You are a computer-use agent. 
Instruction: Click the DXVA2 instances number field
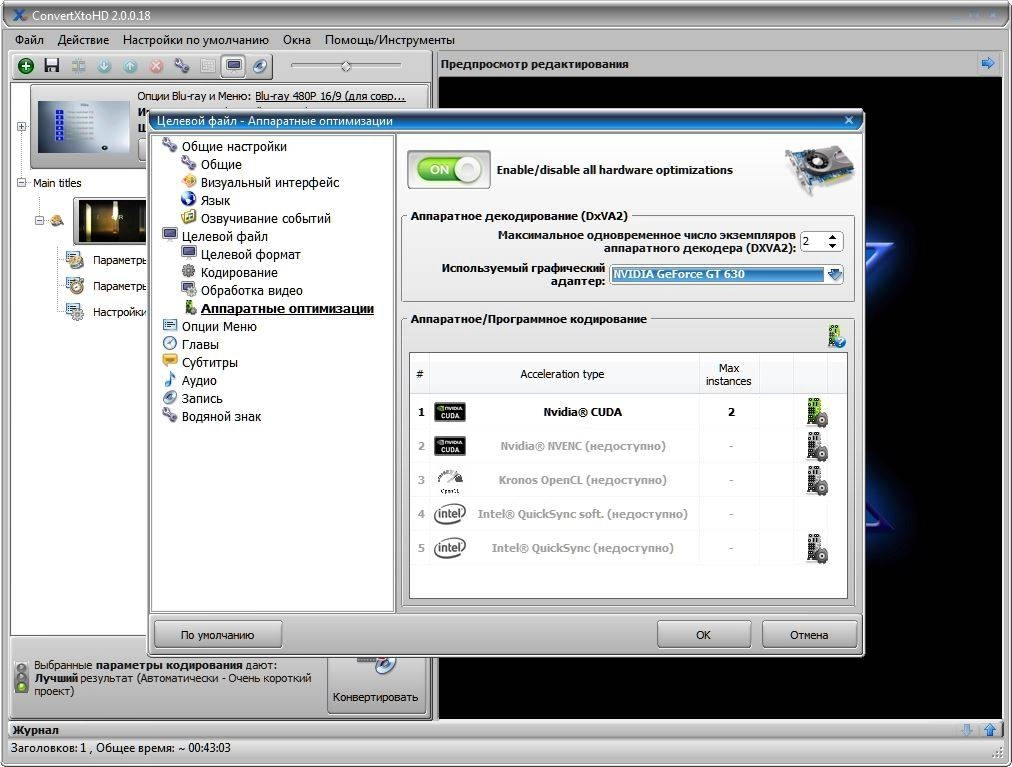[x=813, y=241]
